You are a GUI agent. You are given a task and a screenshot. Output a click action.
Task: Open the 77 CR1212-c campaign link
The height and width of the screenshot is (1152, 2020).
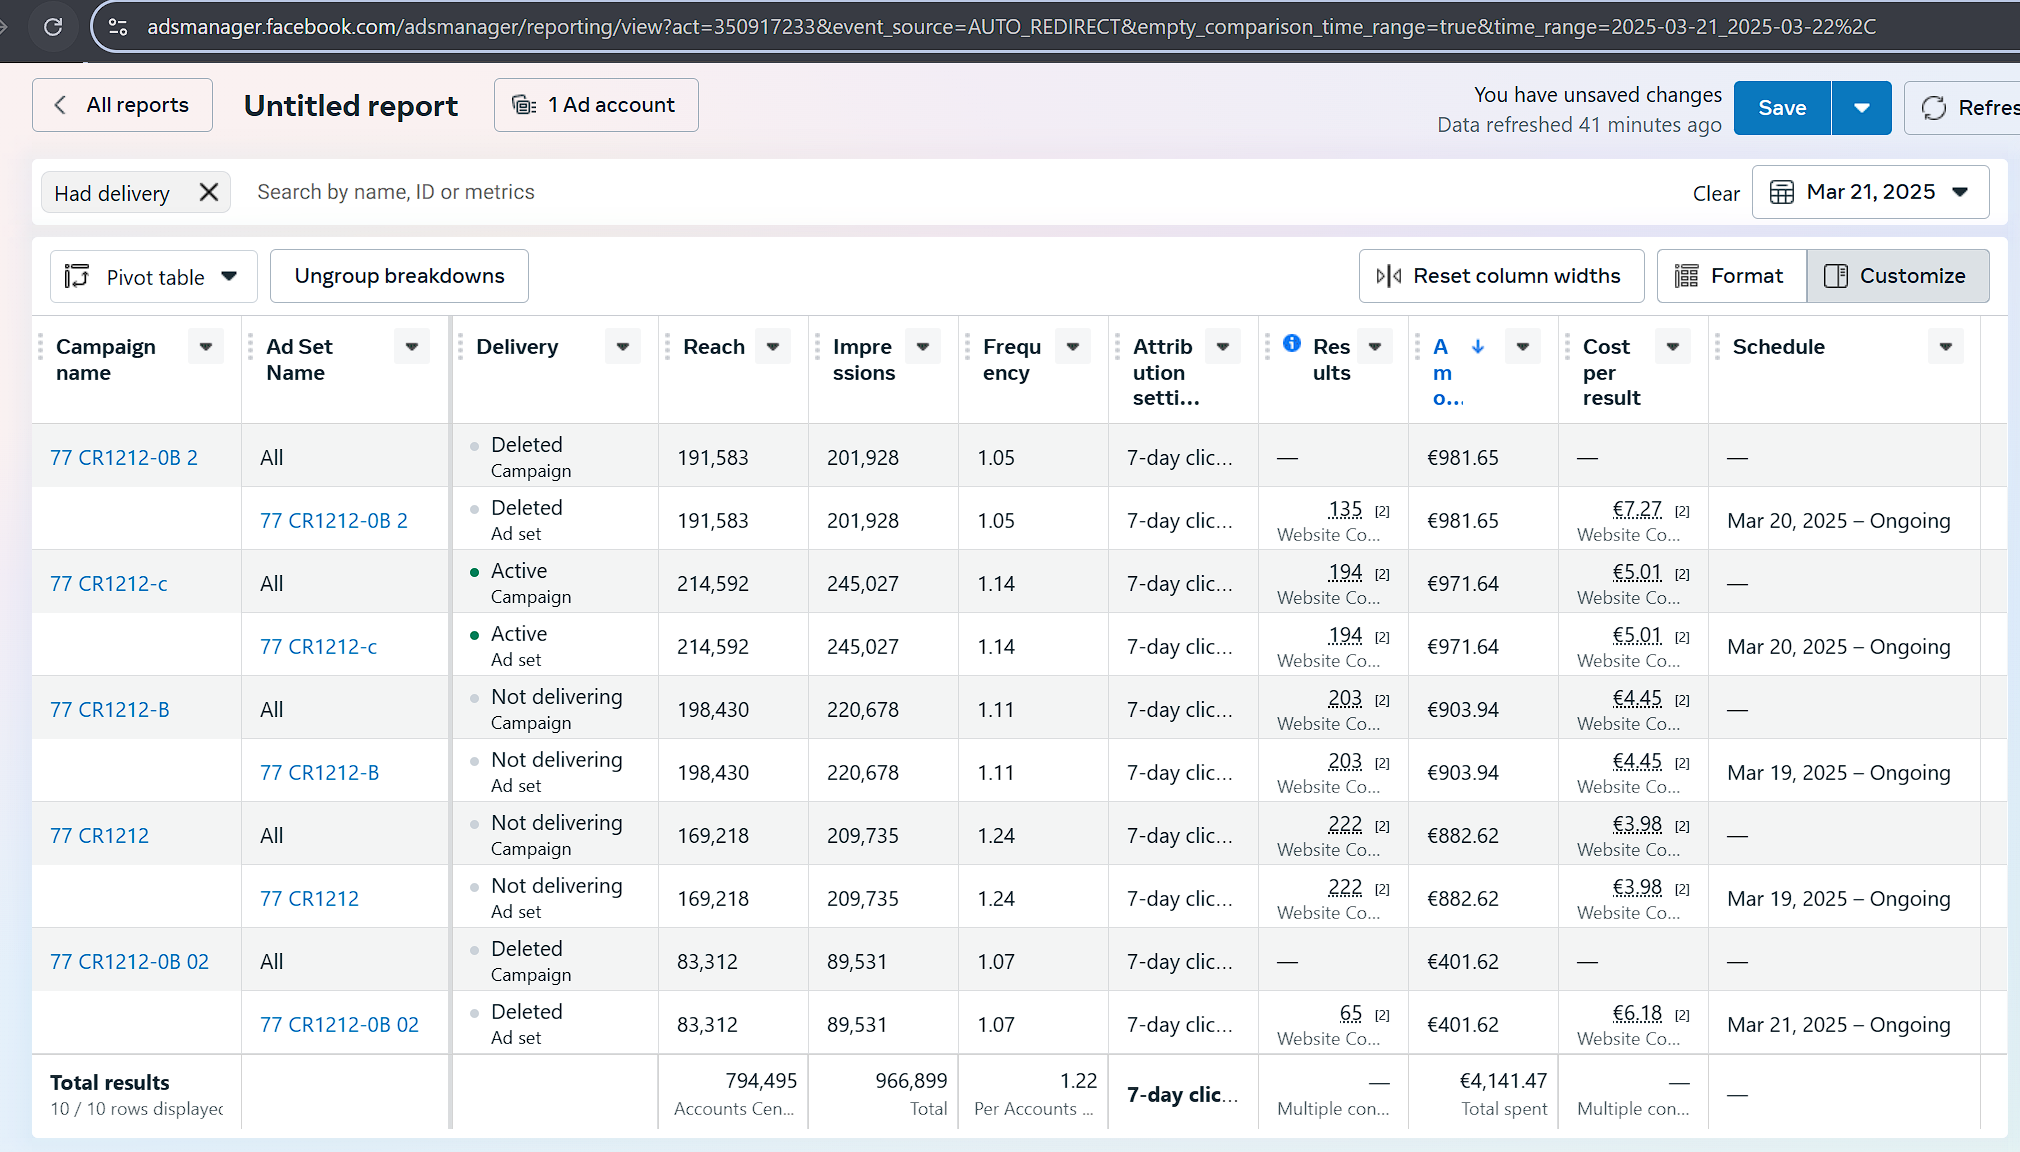[109, 584]
